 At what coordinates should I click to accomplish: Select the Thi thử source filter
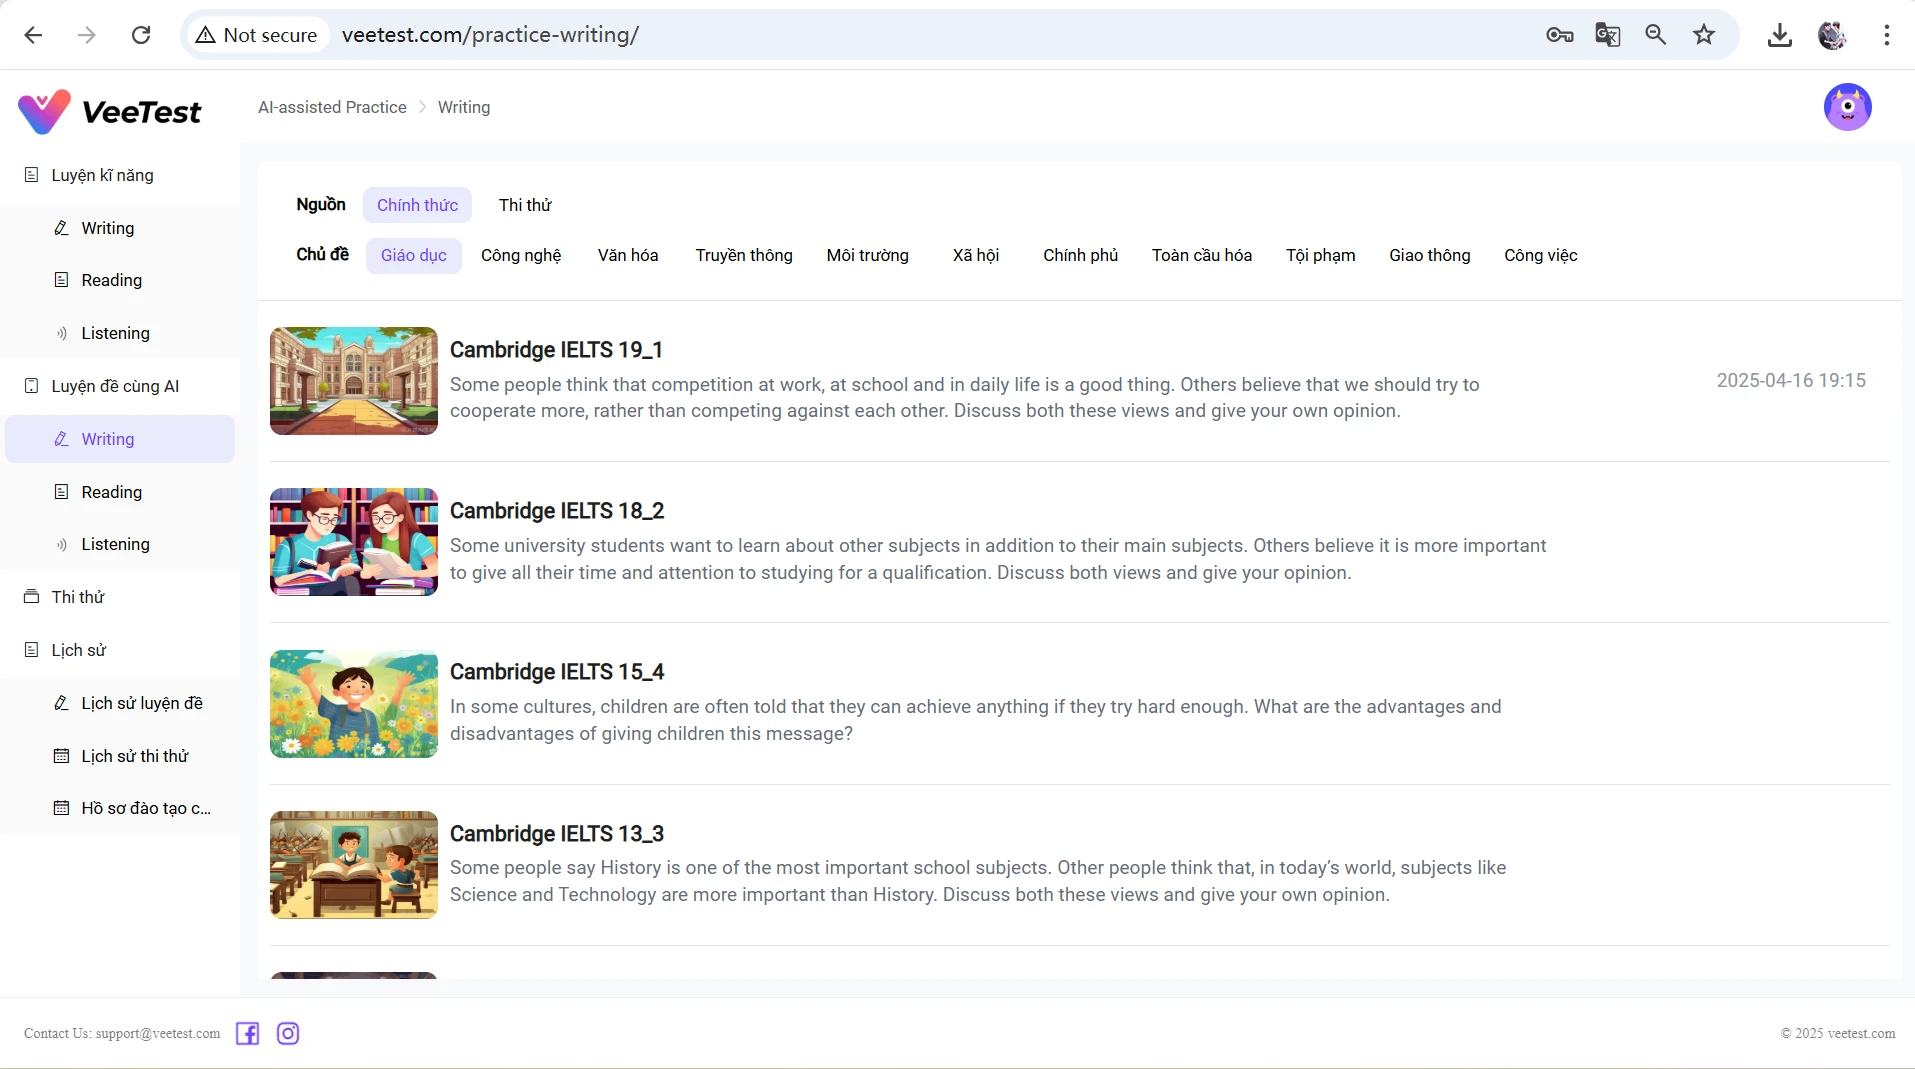point(525,205)
